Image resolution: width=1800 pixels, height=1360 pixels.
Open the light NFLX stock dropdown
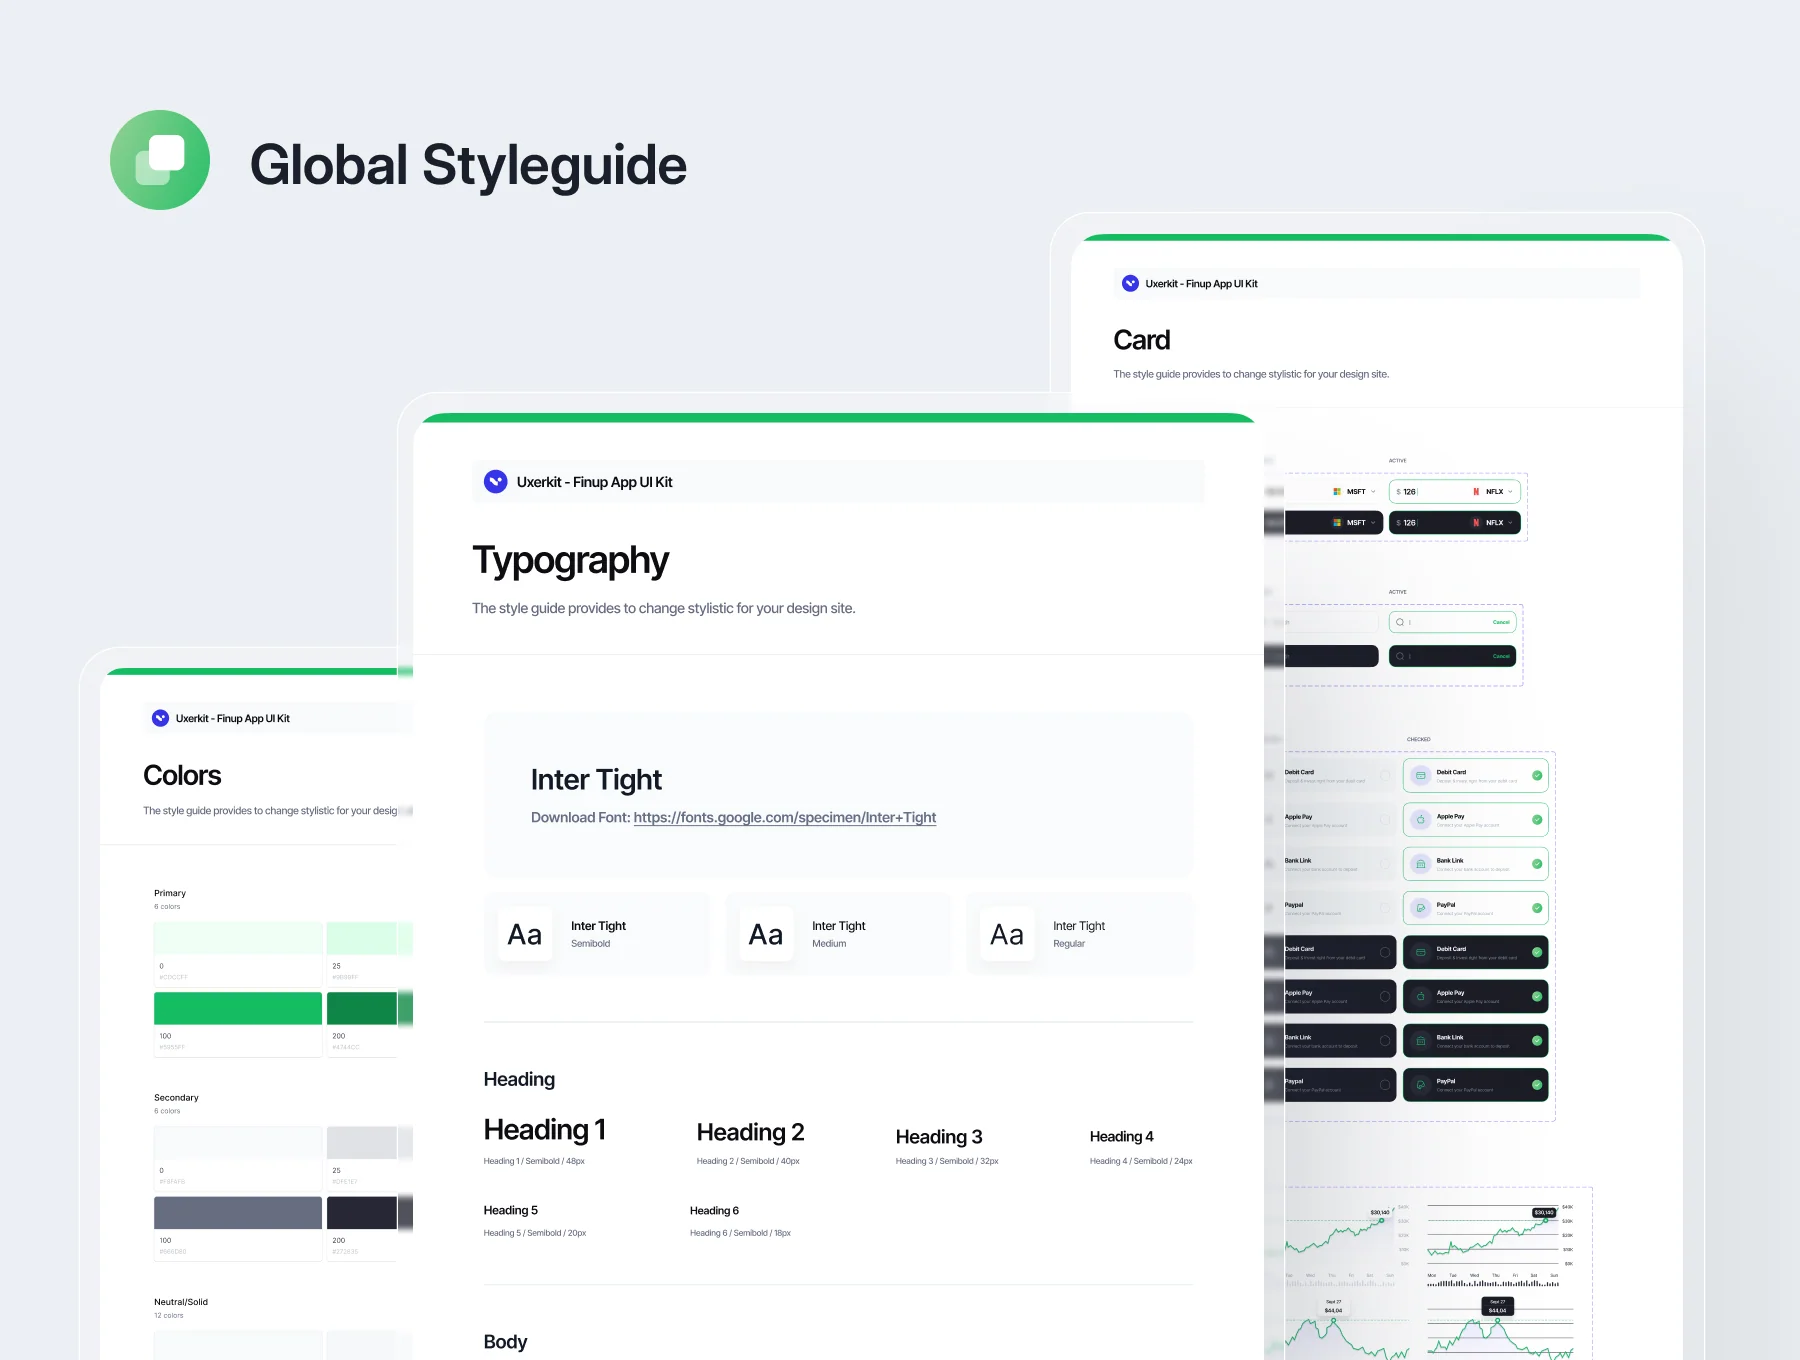[x=1510, y=492]
